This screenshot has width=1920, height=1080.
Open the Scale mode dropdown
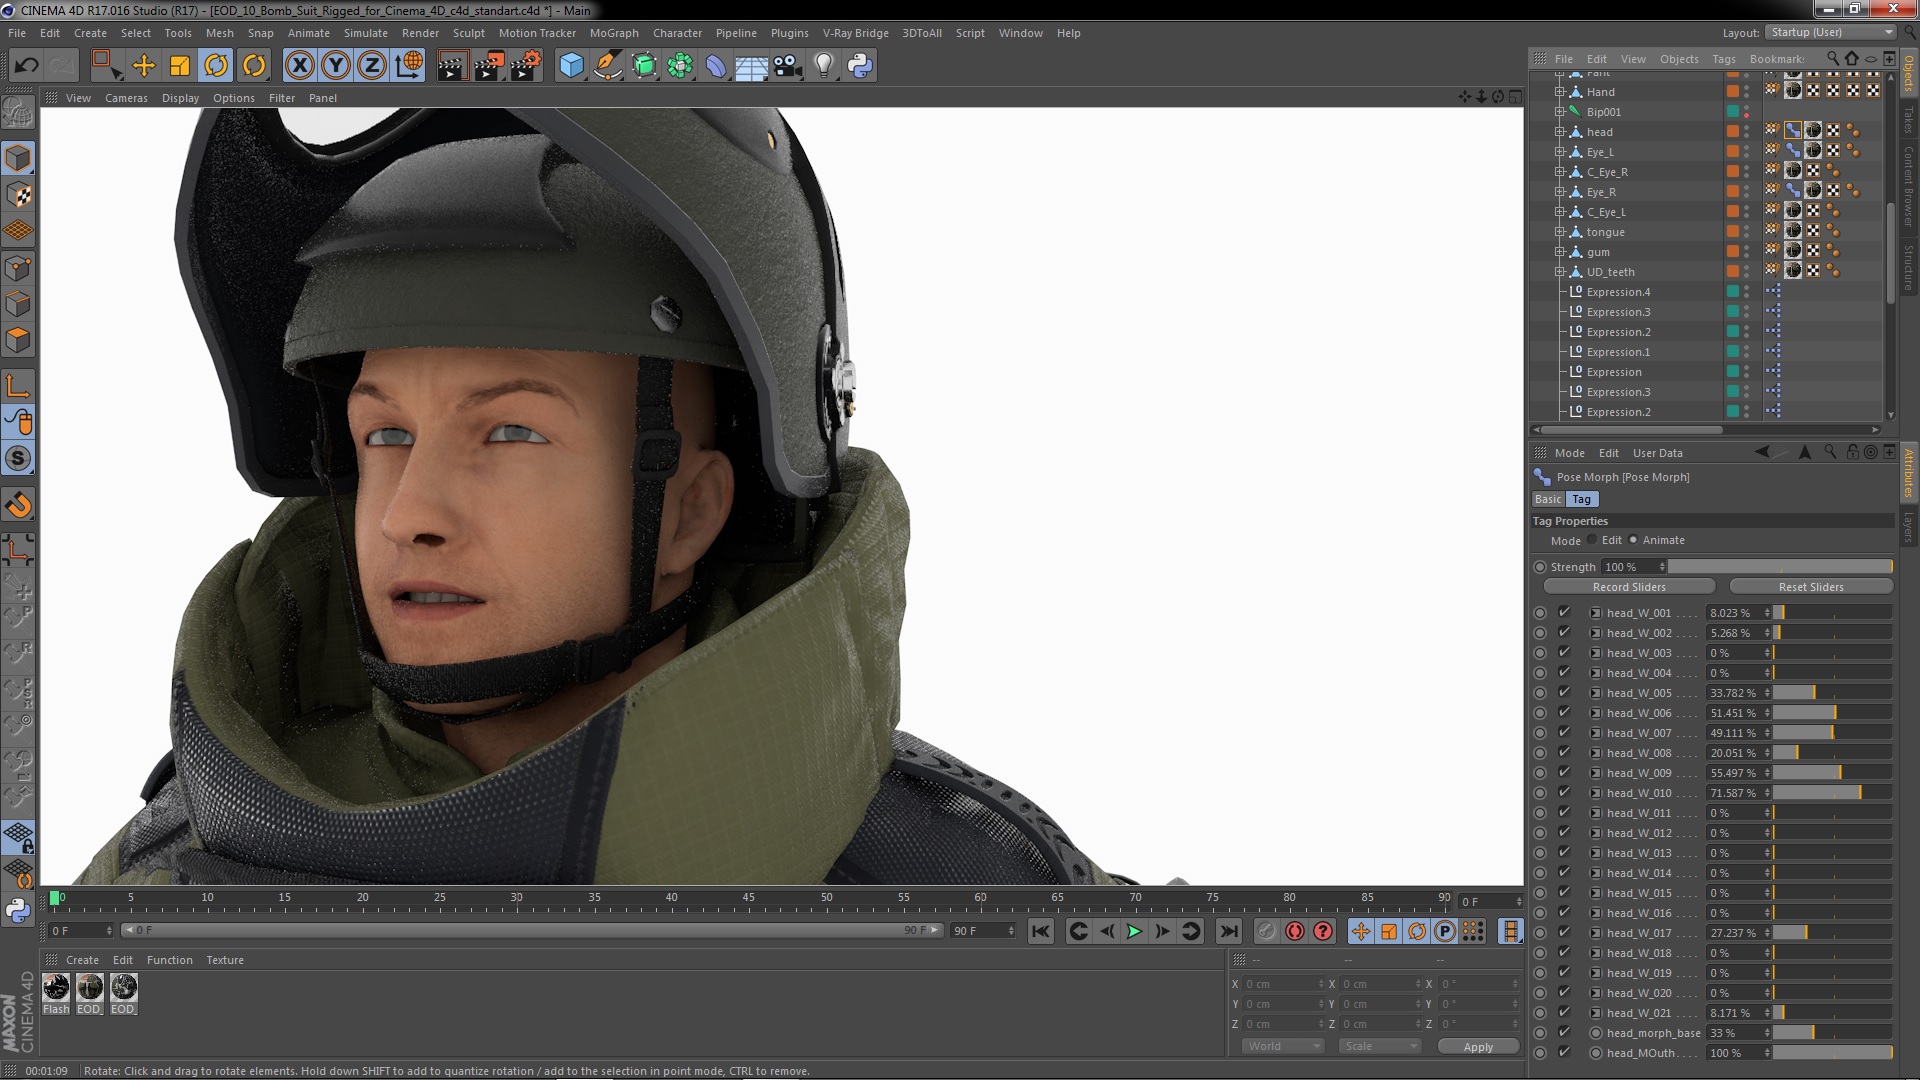1380,1046
